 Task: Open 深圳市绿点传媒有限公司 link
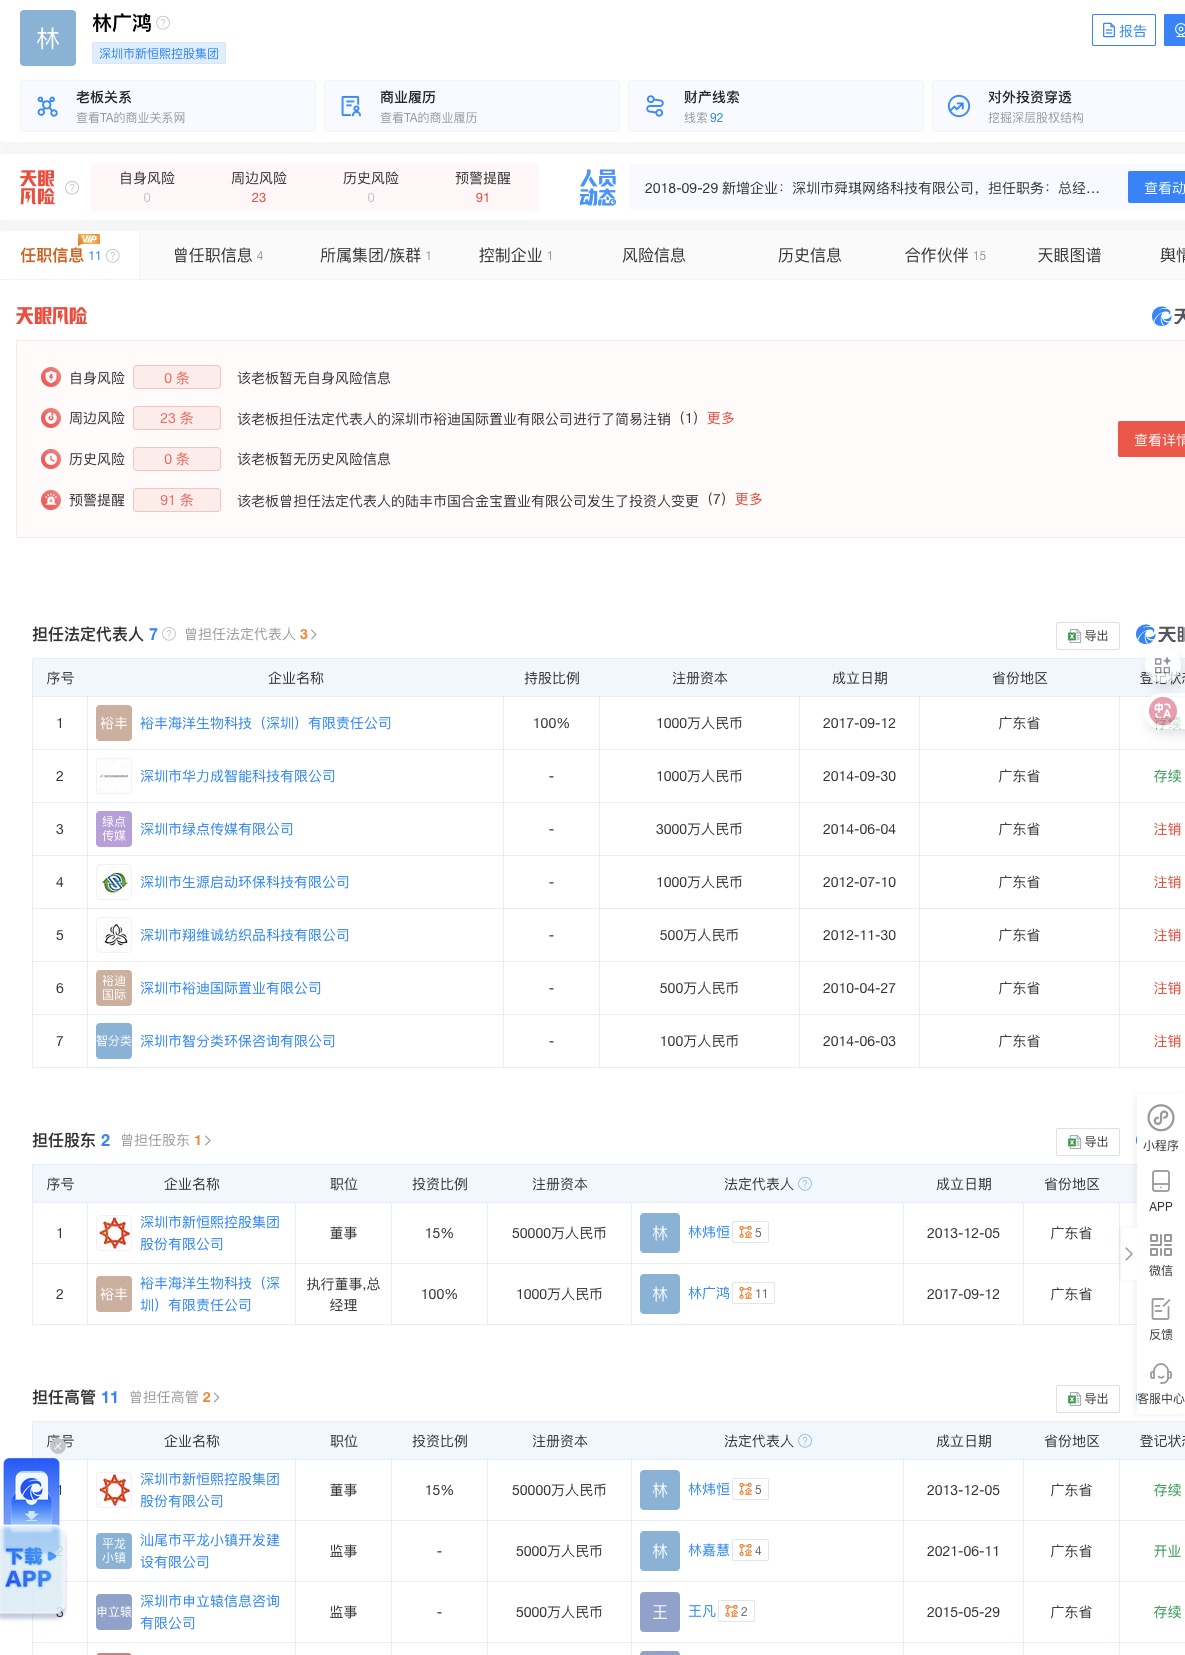[217, 829]
